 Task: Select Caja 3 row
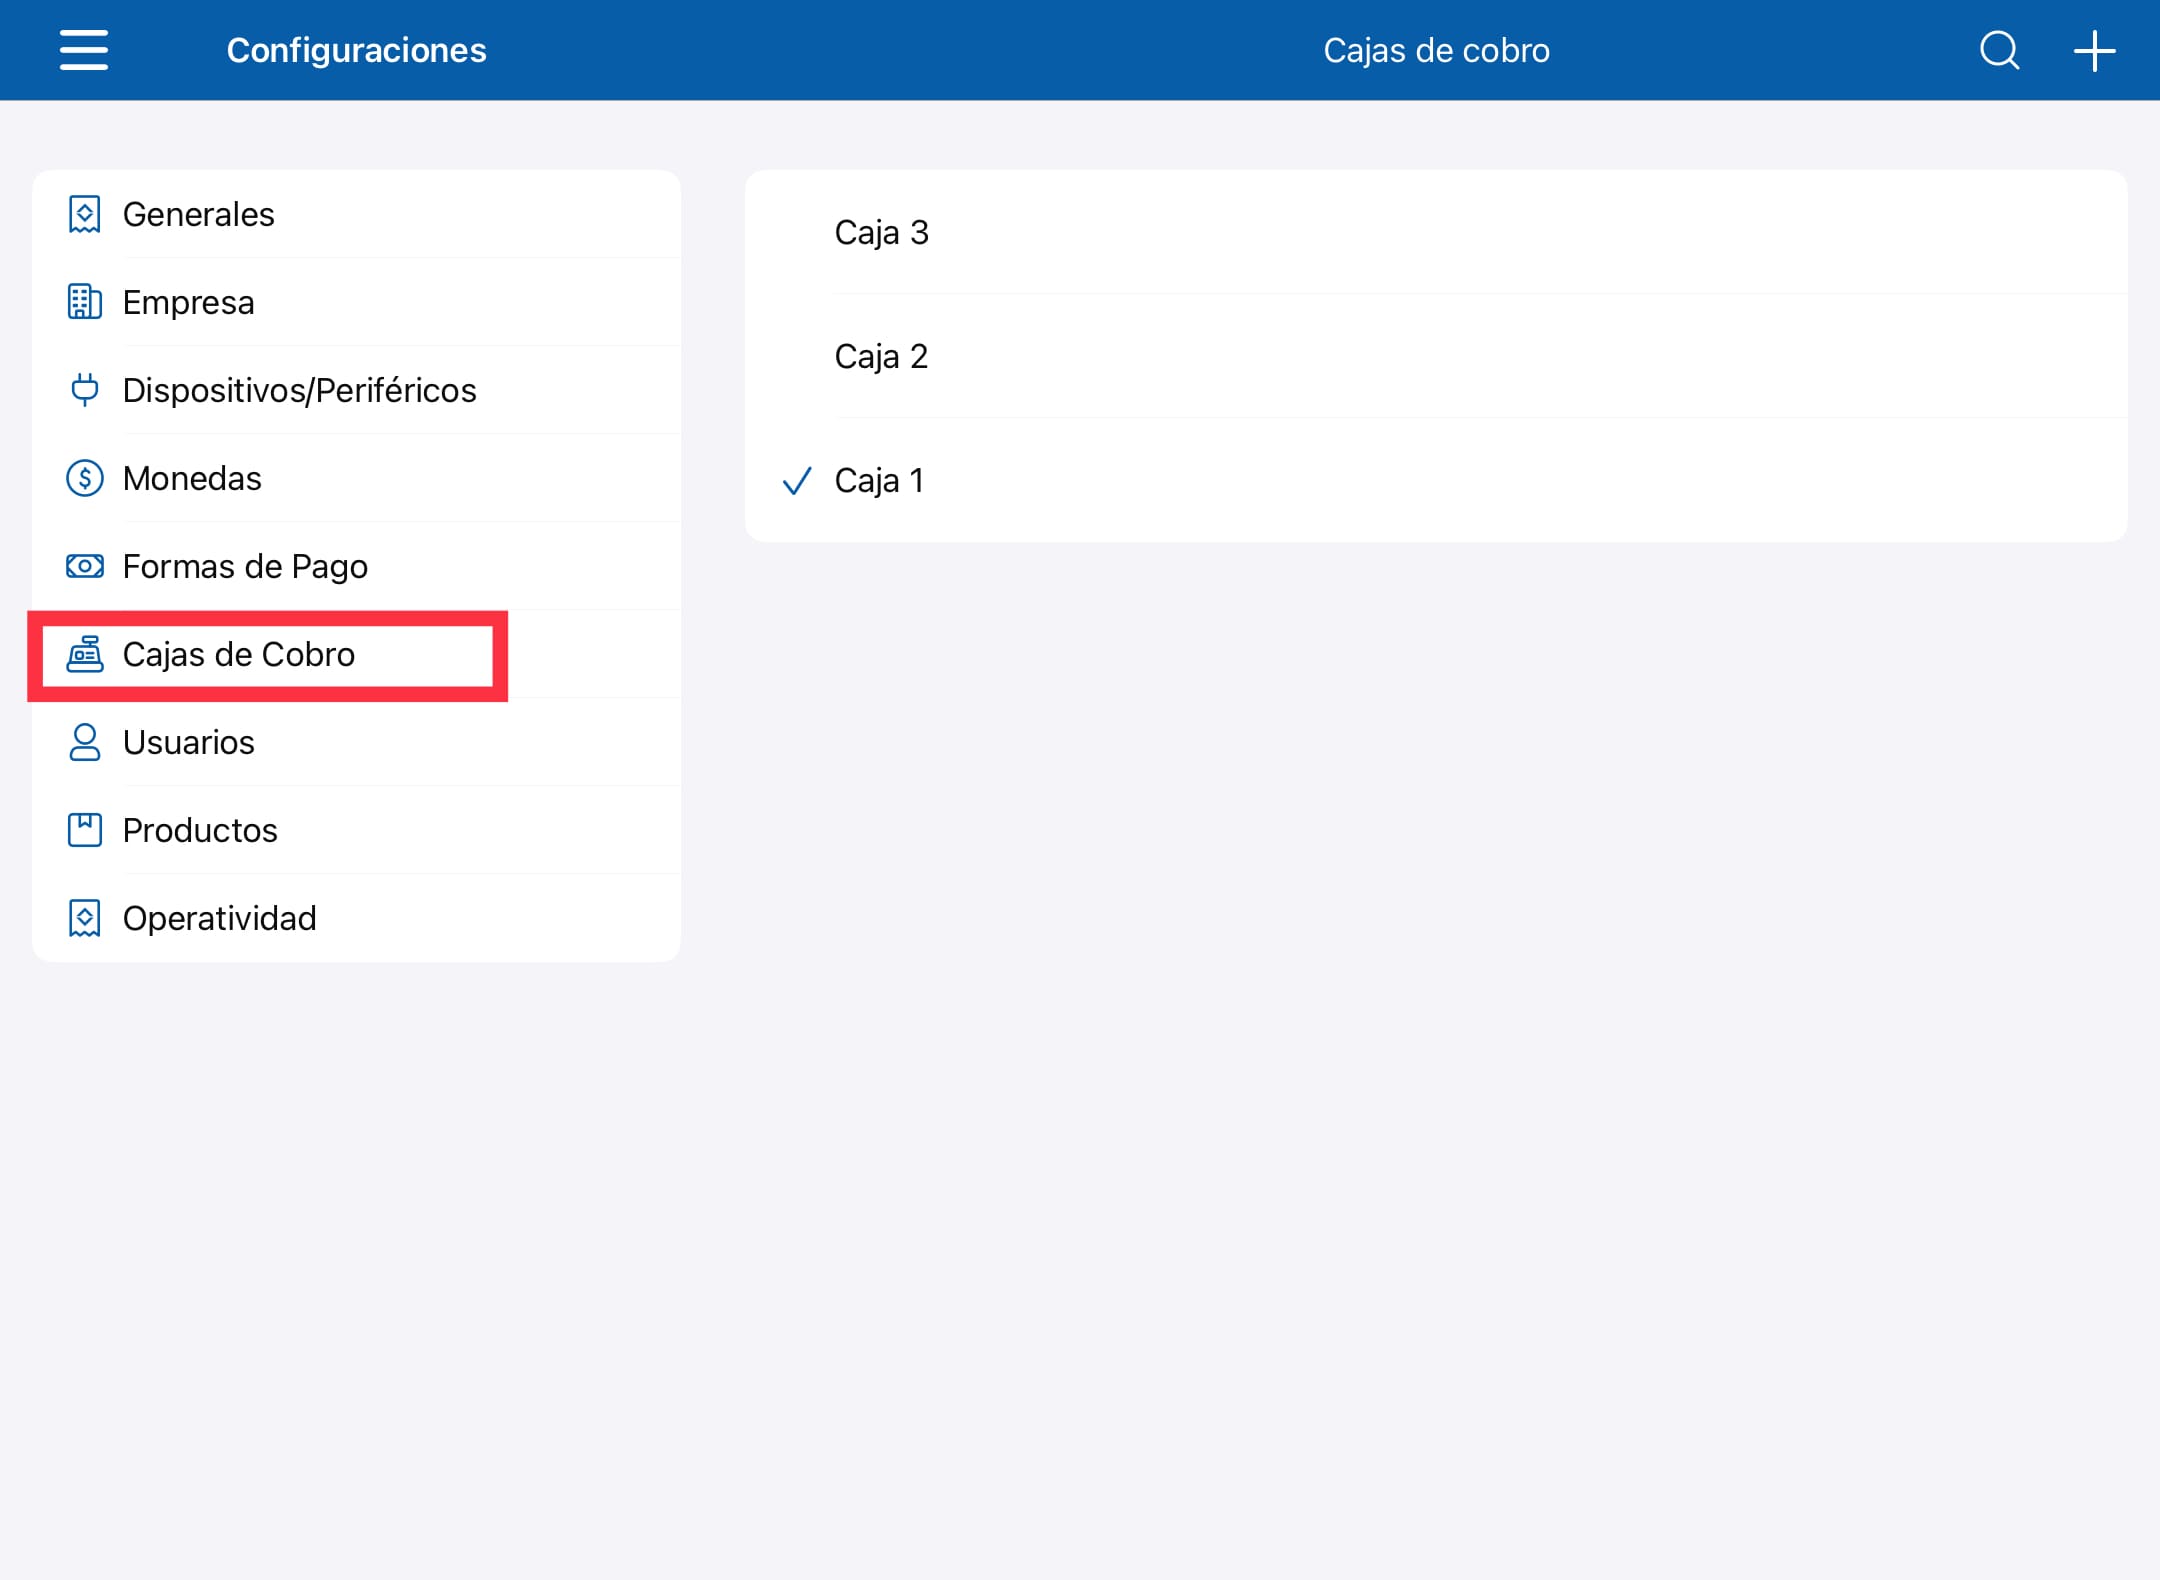1436,232
